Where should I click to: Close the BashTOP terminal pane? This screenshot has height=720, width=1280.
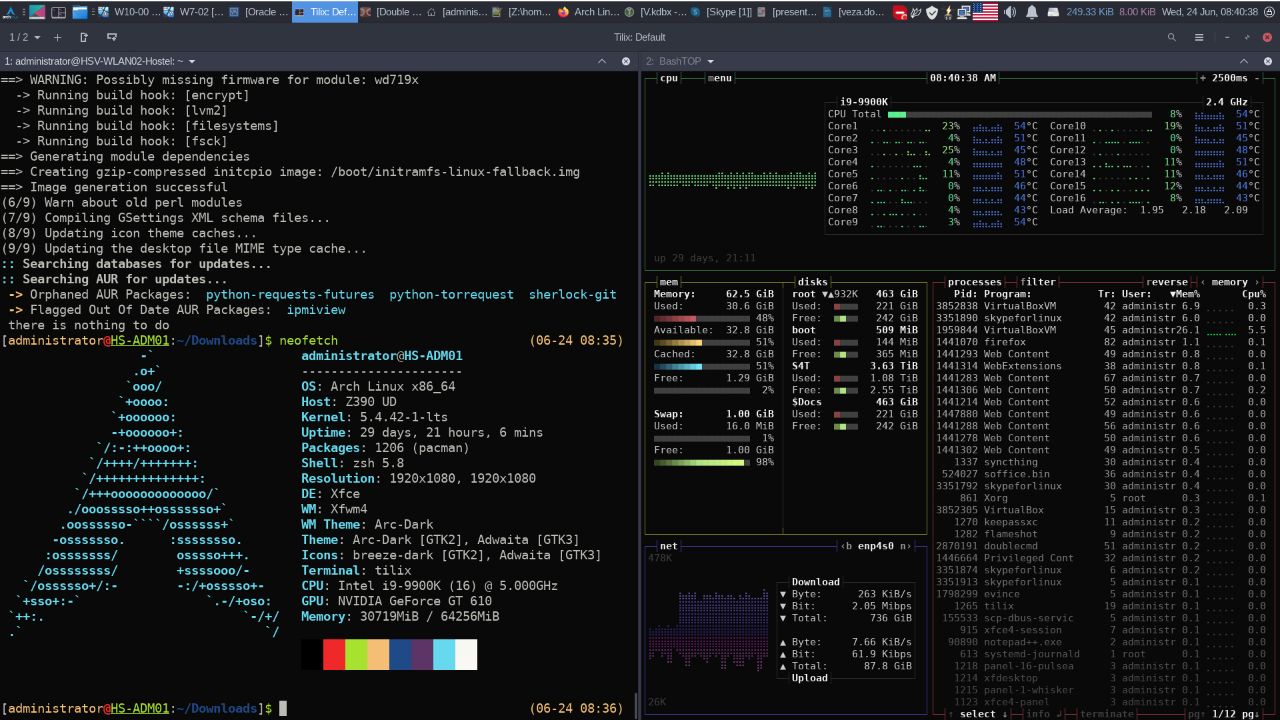pyautogui.click(x=1267, y=61)
